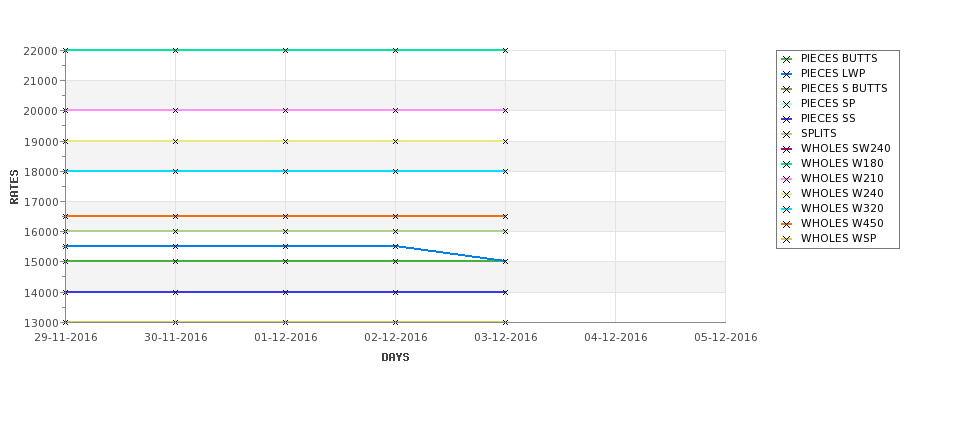Click the WHOLES SW240 legend marker

[787, 149]
